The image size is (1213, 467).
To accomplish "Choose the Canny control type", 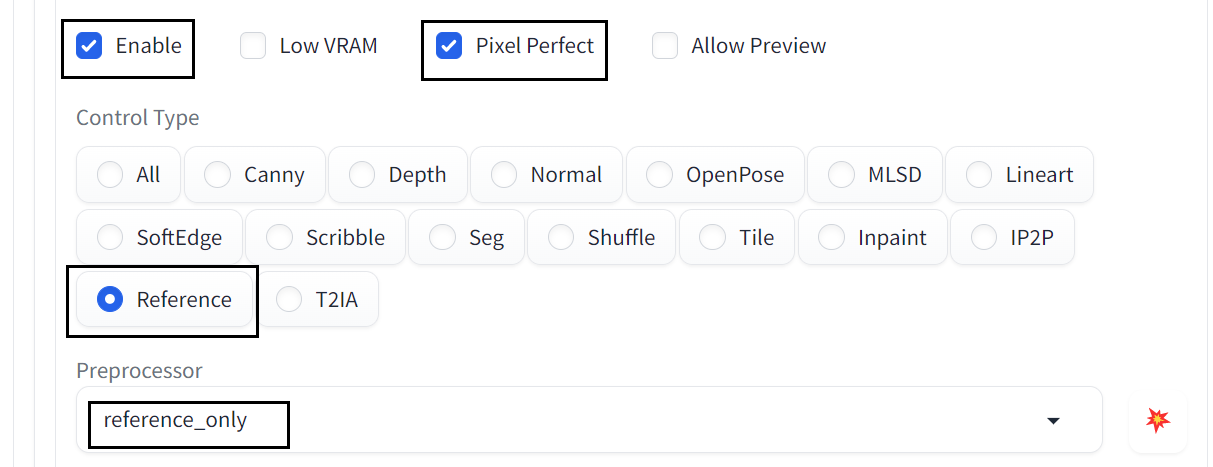I will pyautogui.click(x=254, y=175).
